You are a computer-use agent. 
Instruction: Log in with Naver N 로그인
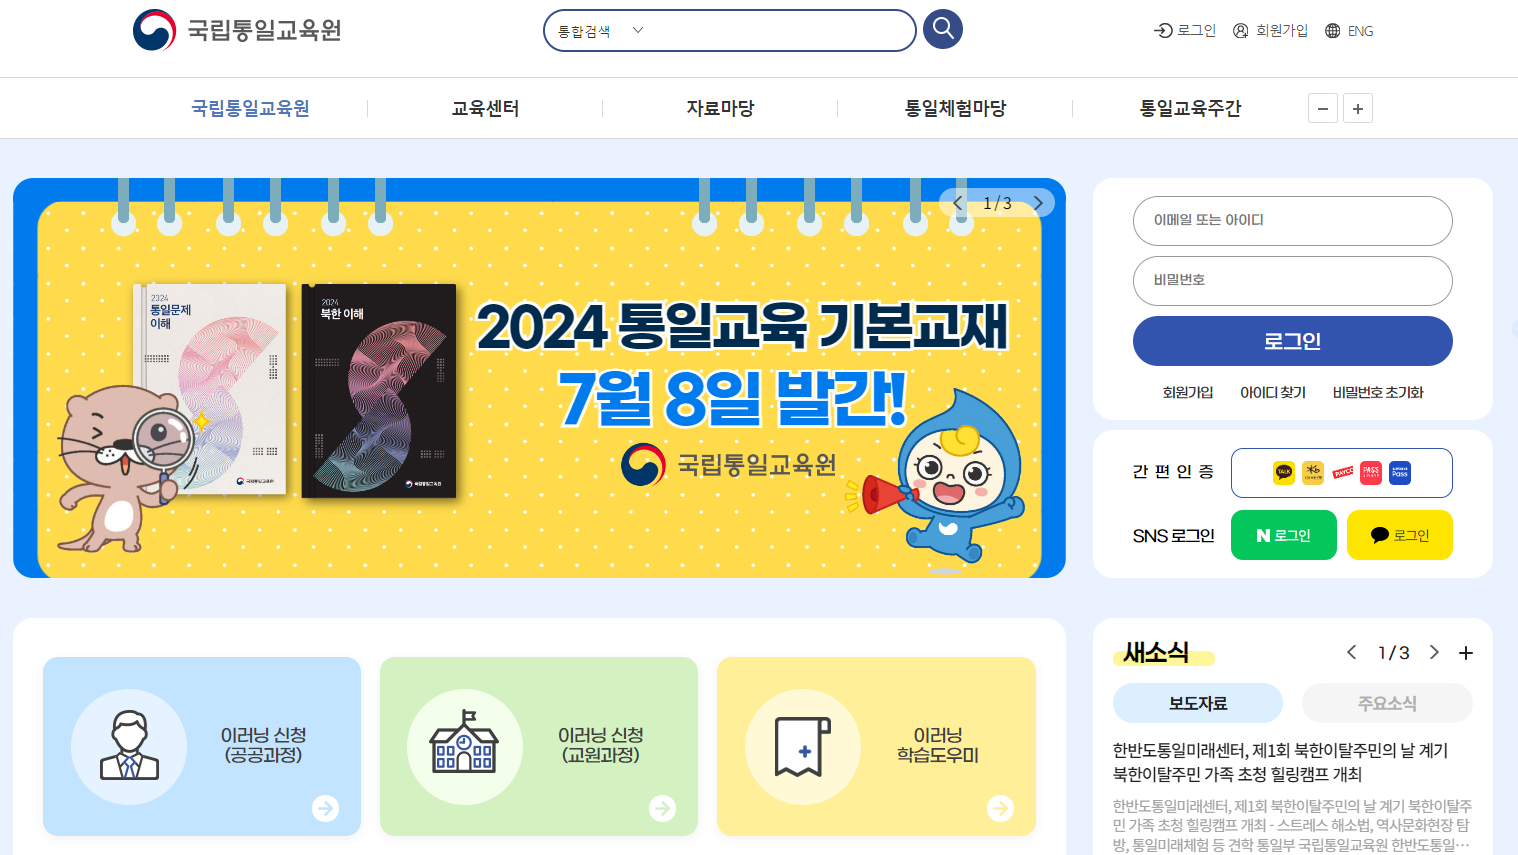[x=1284, y=535]
